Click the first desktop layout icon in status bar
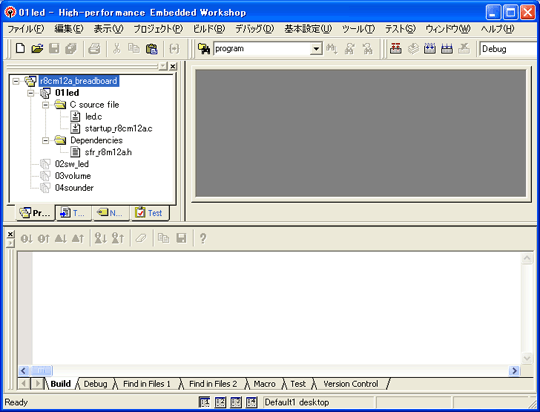 point(205,402)
